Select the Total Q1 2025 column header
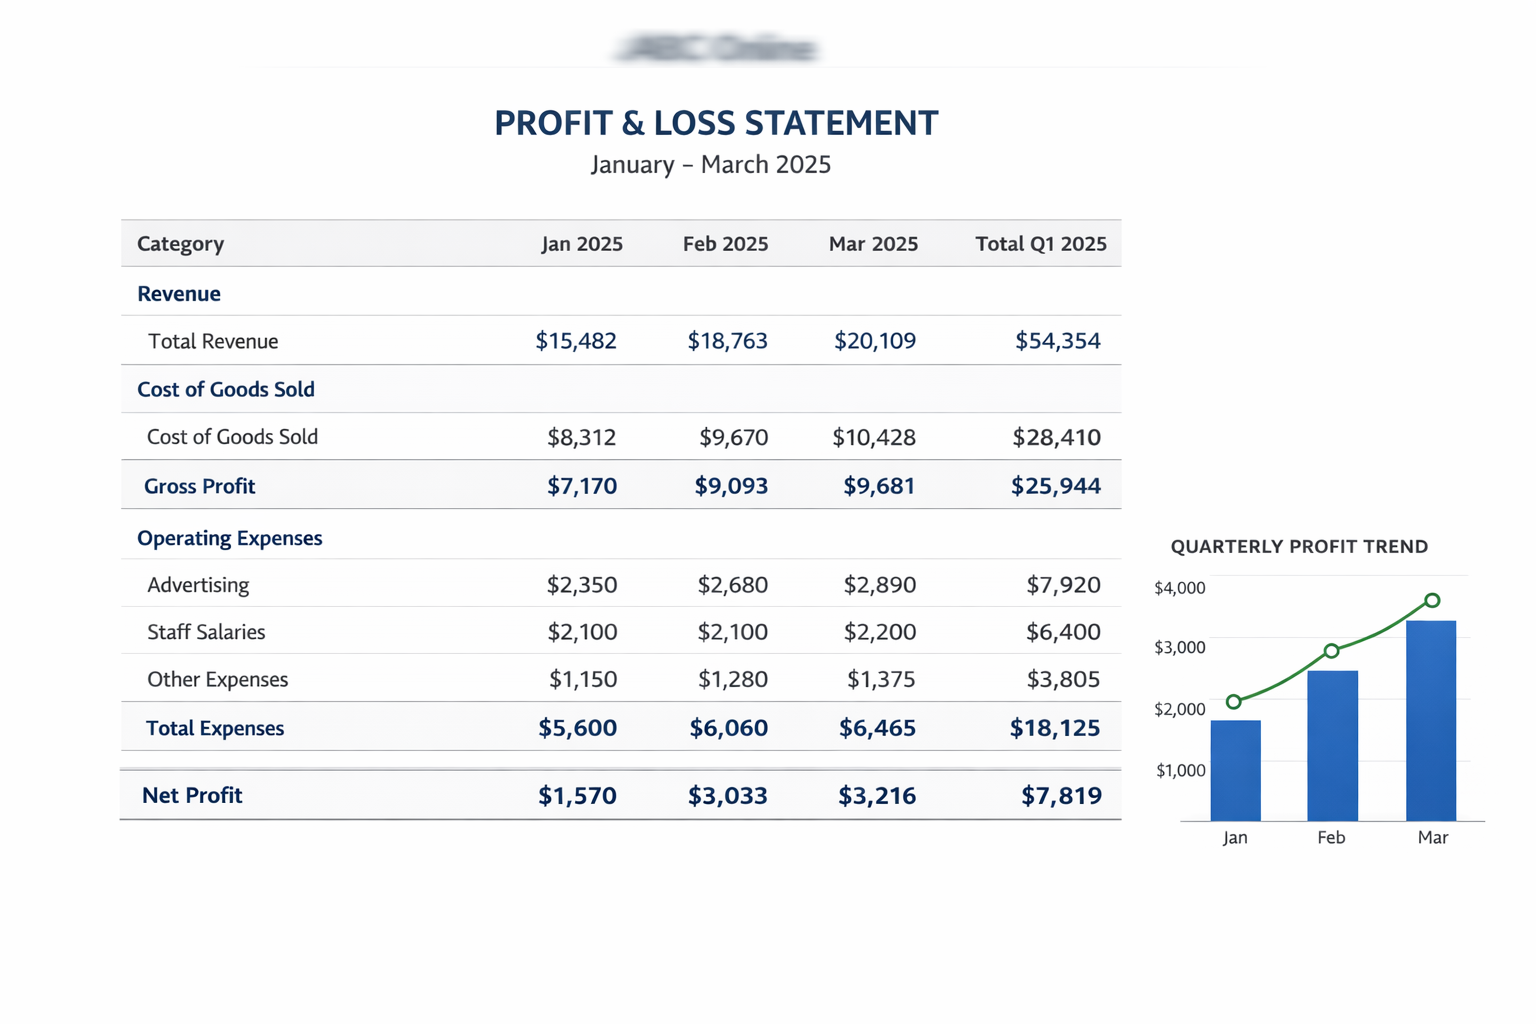This screenshot has width=1536, height=1024. tap(1040, 244)
